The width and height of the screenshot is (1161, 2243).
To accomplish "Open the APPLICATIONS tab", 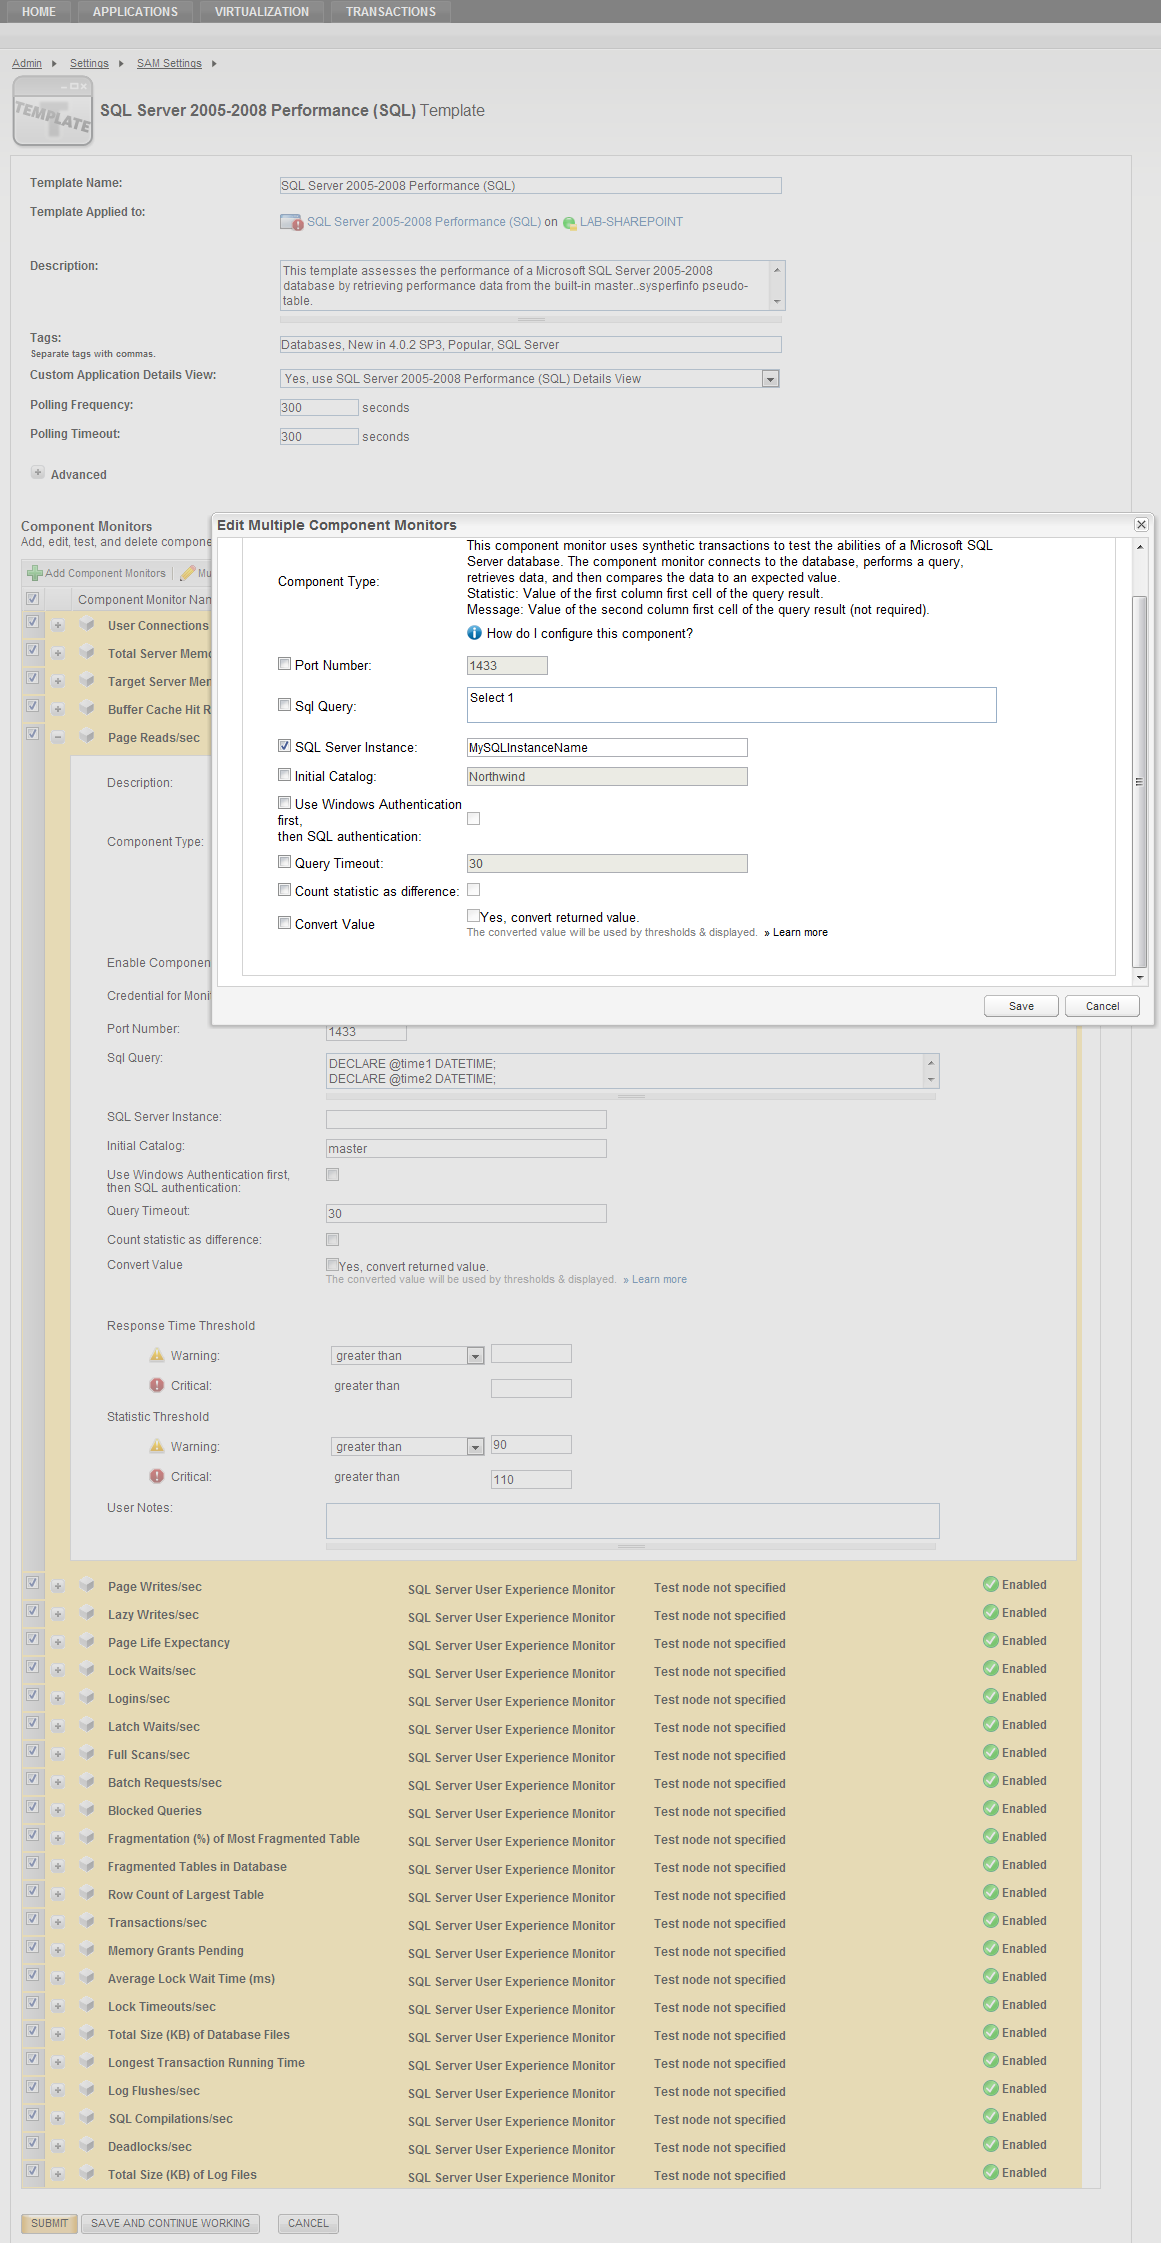I will pos(135,12).
